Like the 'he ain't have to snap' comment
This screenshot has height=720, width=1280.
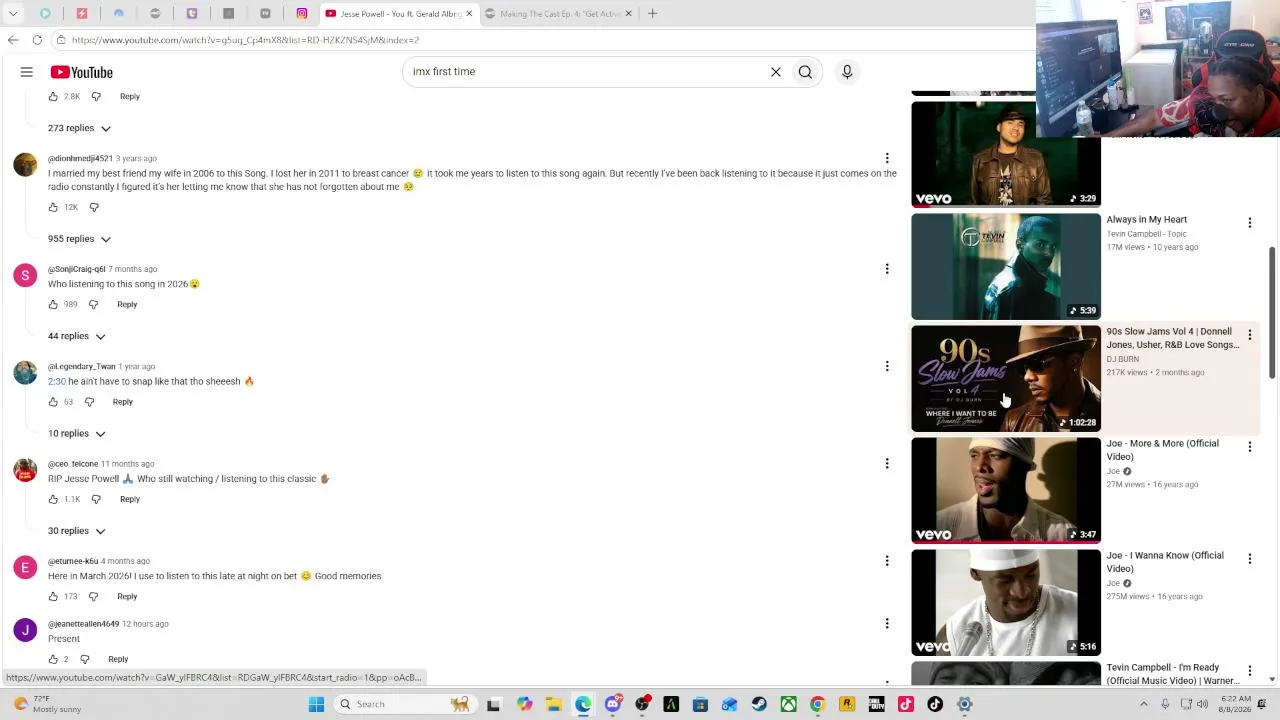53,402
